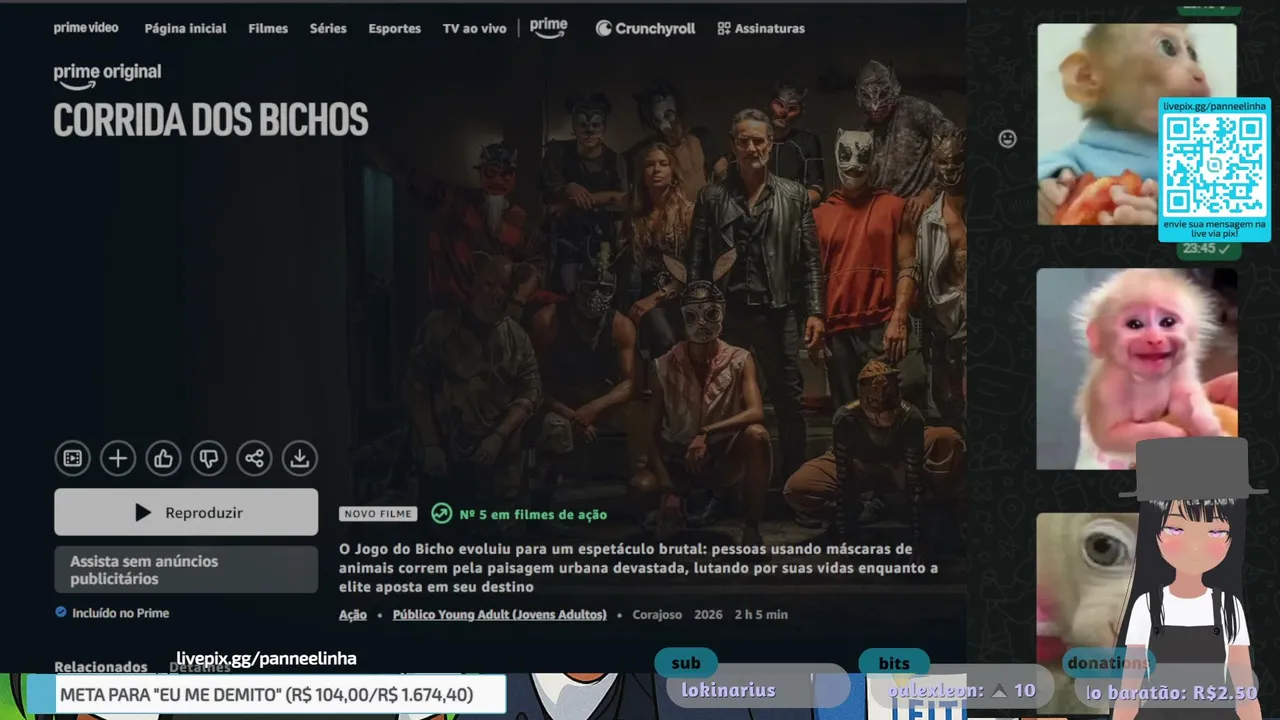
Task: Click the trending arrow icon beside Nº 5
Action: click(441, 514)
